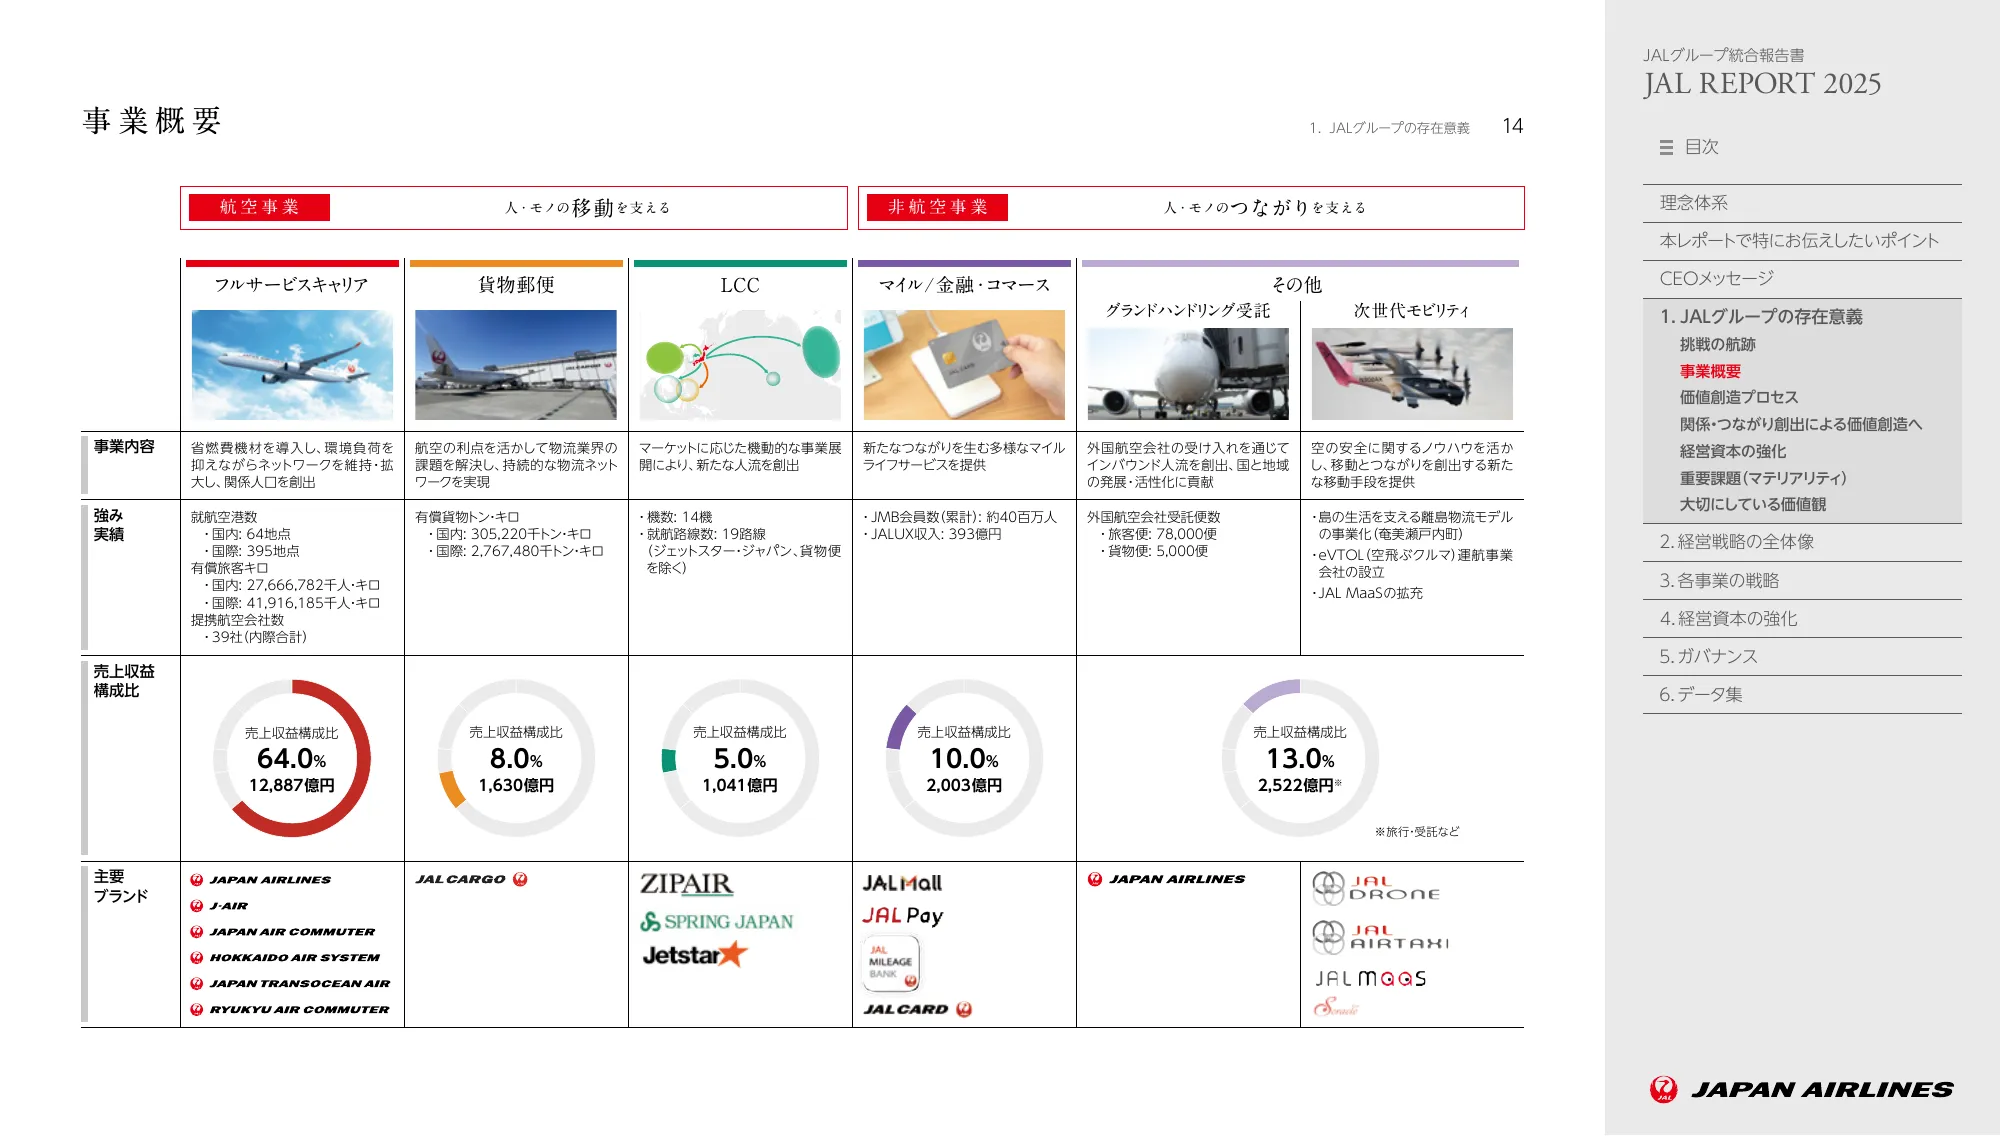Click the JAL MaaS logo
The width and height of the screenshot is (2000, 1136).
pos(1370,979)
